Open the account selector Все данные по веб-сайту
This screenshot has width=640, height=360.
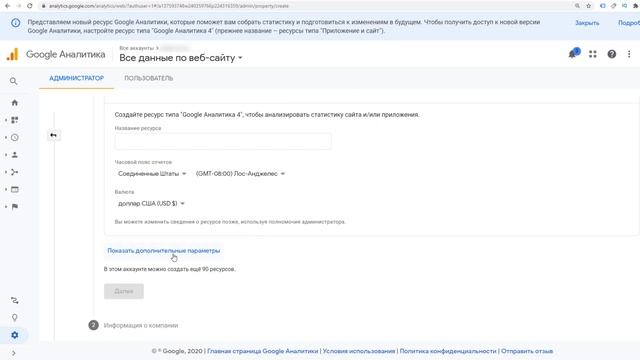click(181, 58)
